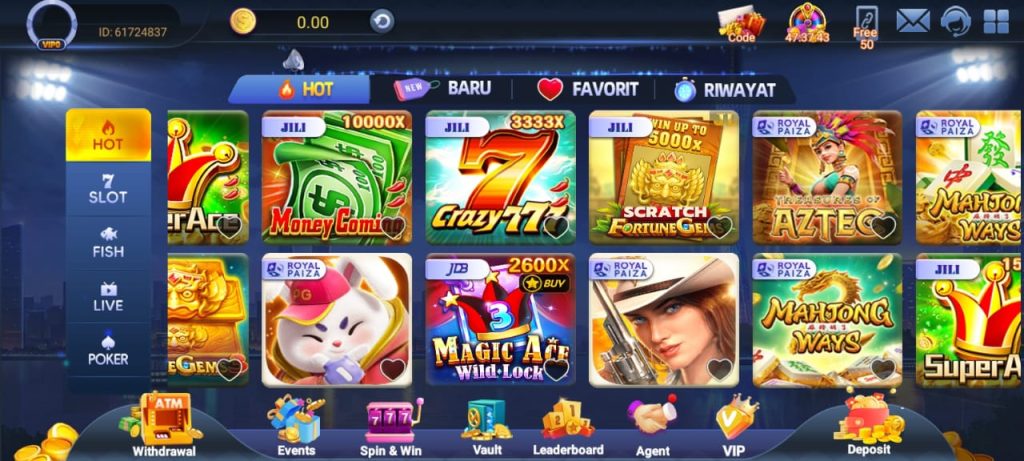Open the Deposit button
The image size is (1024, 461).
coord(869,426)
